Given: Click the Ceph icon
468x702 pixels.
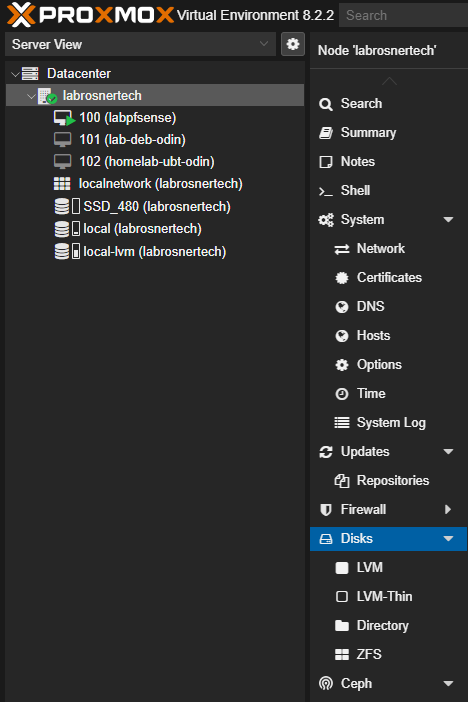Looking at the screenshot, I should (326, 684).
